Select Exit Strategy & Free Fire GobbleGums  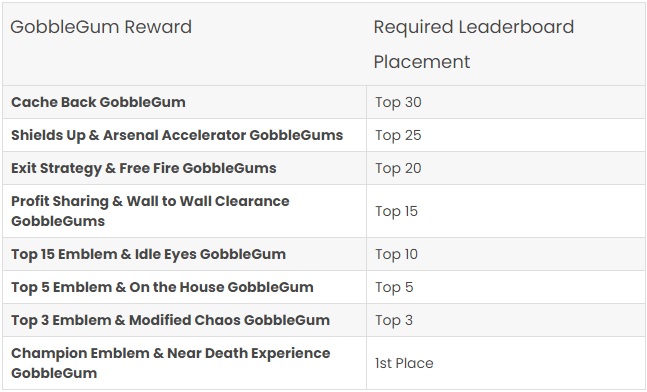144,168
